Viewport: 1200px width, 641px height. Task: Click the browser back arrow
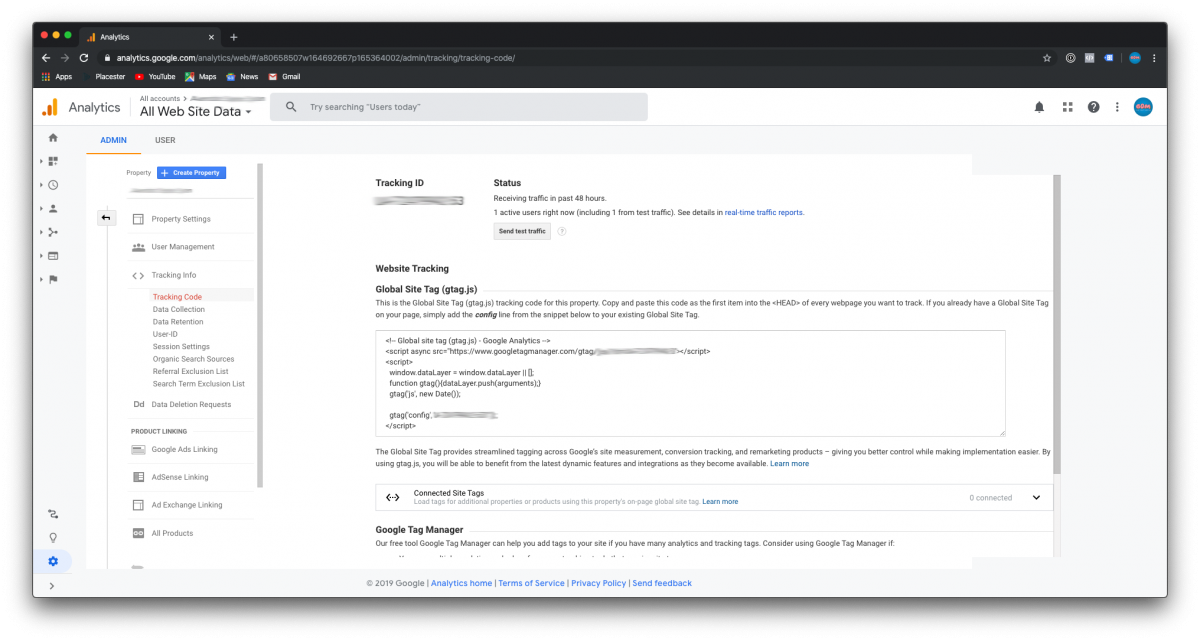point(46,58)
